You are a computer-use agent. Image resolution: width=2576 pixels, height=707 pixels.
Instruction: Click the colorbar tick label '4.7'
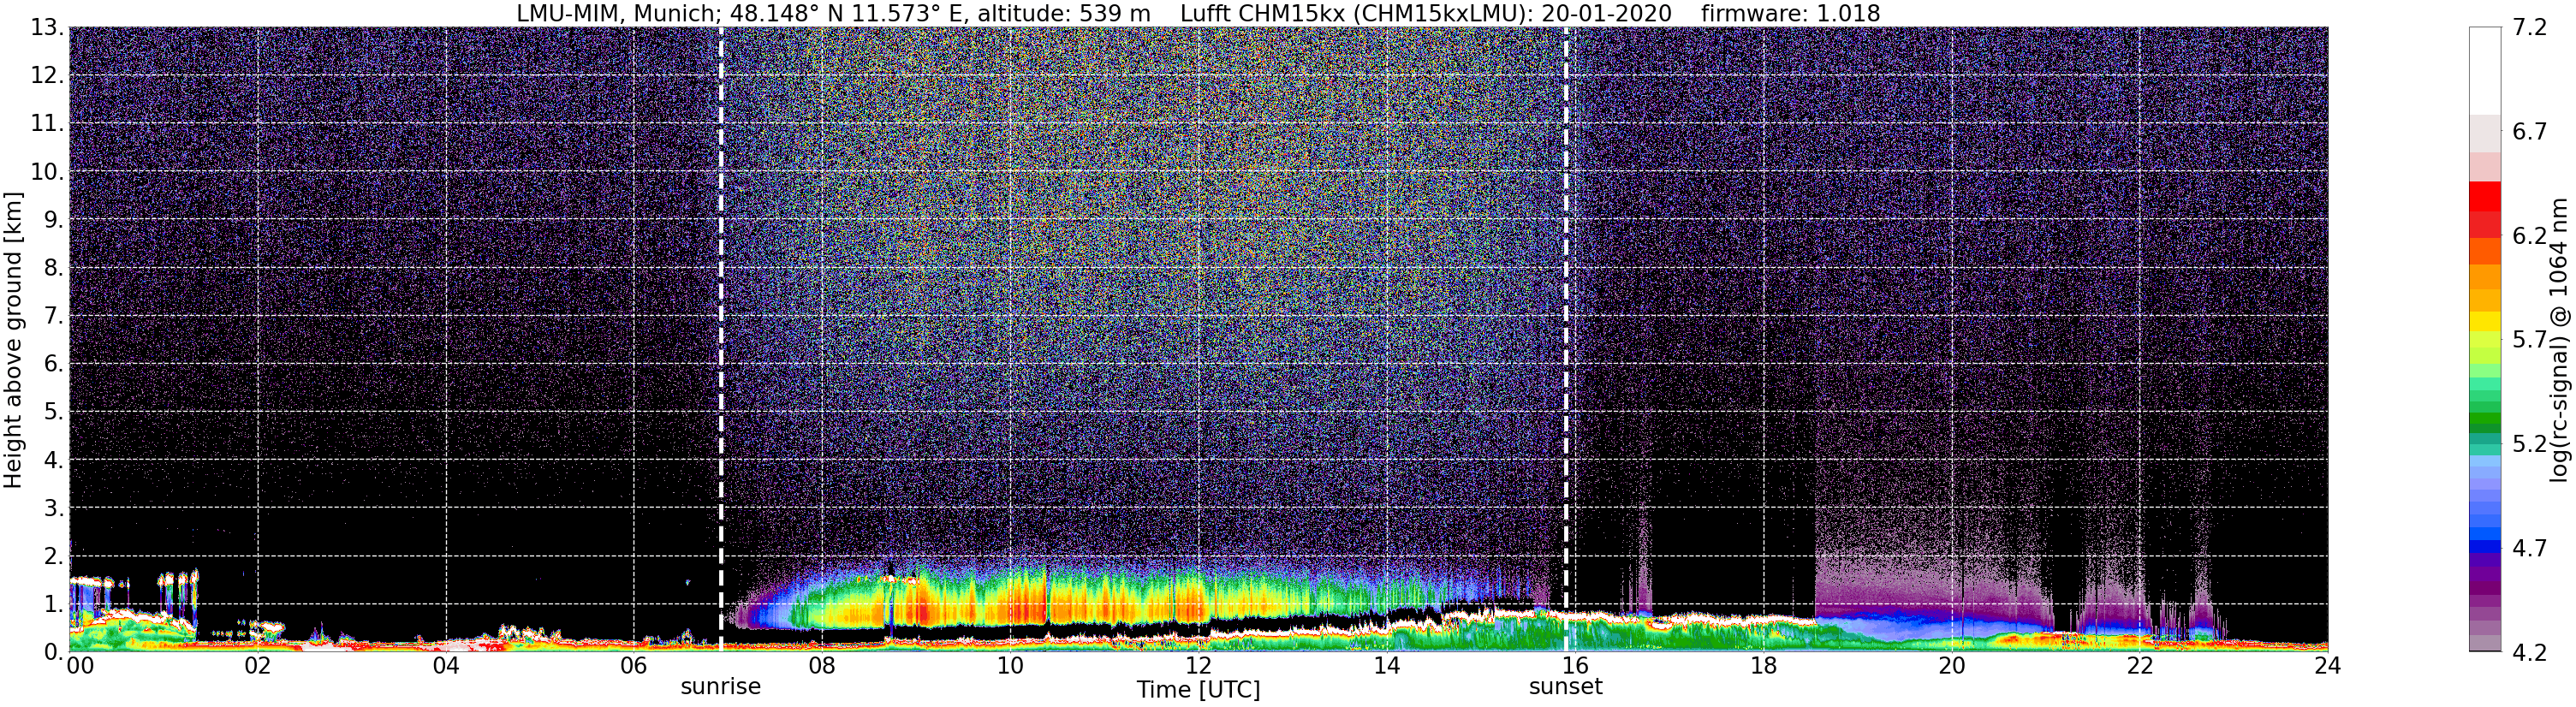tap(2529, 548)
